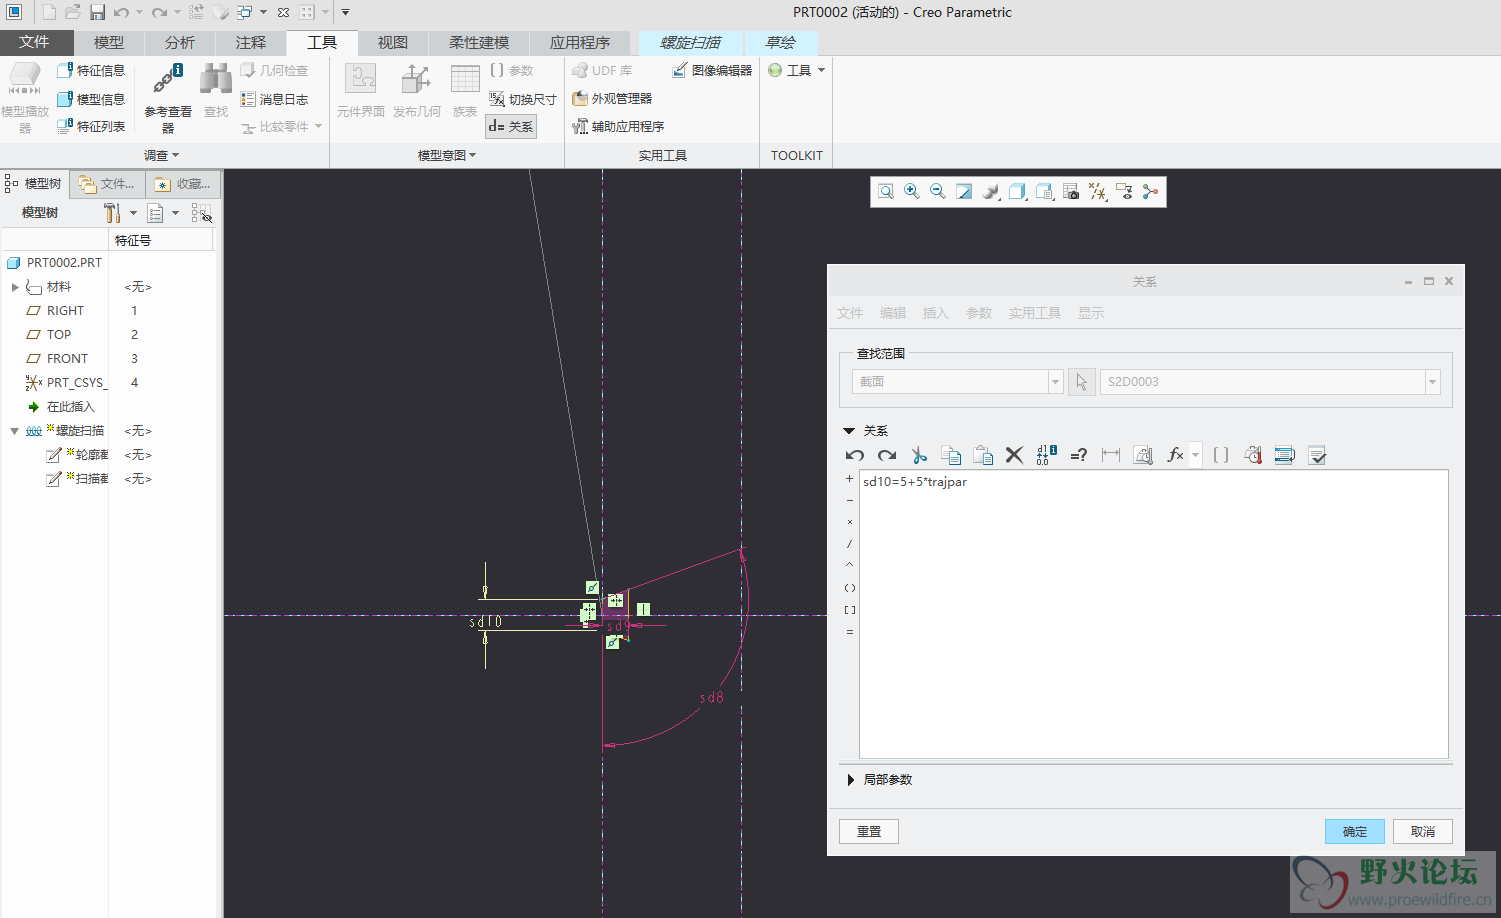This screenshot has height=918, width=1501.
Task: Collapse the 螺旋扫描 tree node
Action: (15, 431)
